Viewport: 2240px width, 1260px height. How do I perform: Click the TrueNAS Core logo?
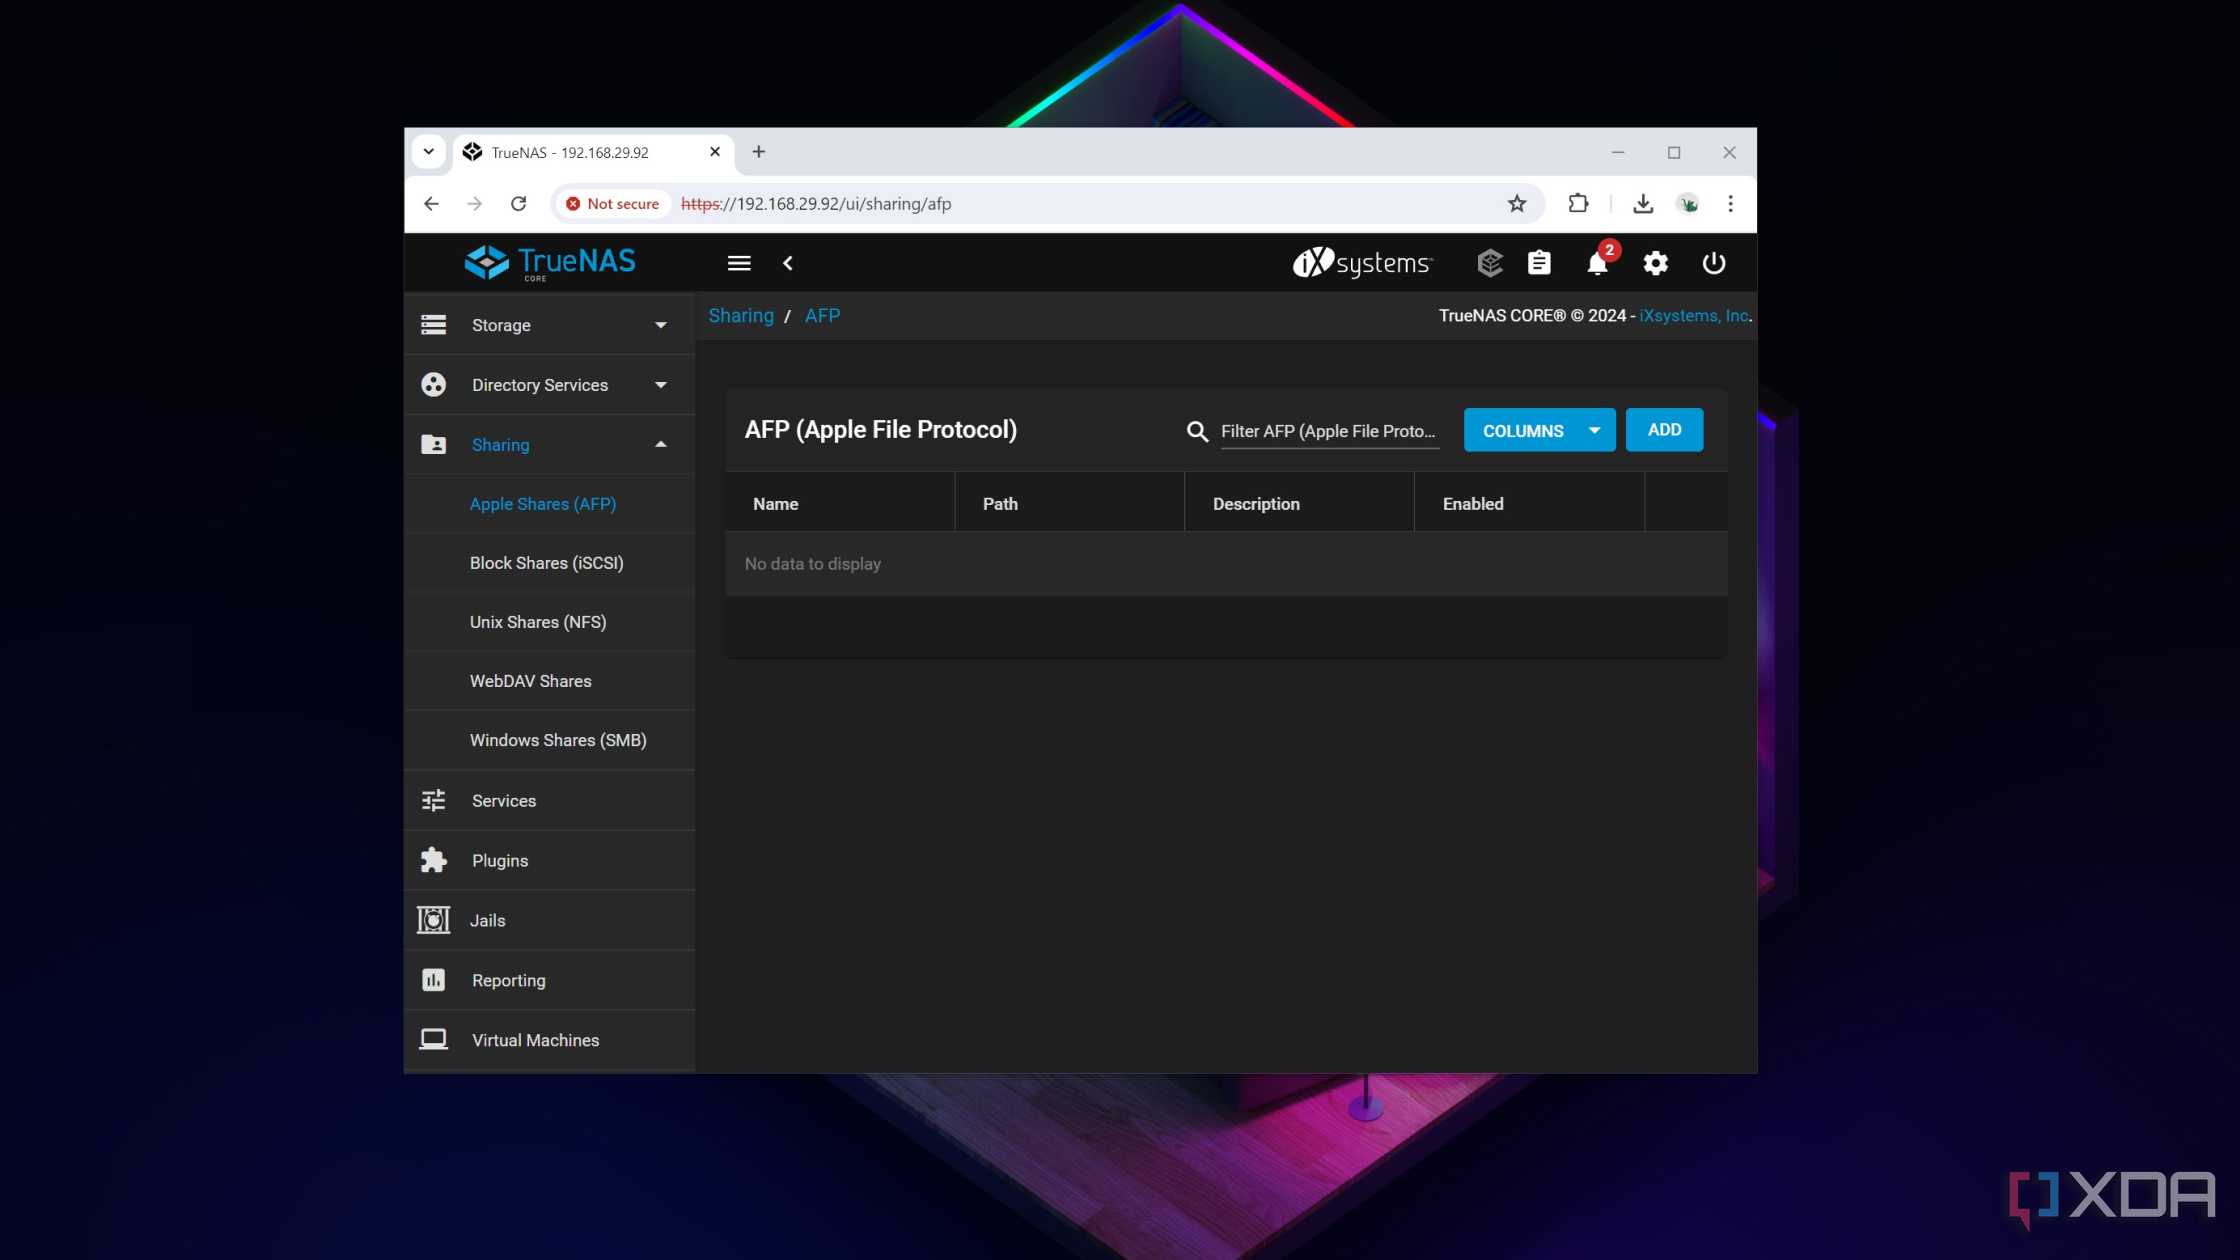coord(550,263)
